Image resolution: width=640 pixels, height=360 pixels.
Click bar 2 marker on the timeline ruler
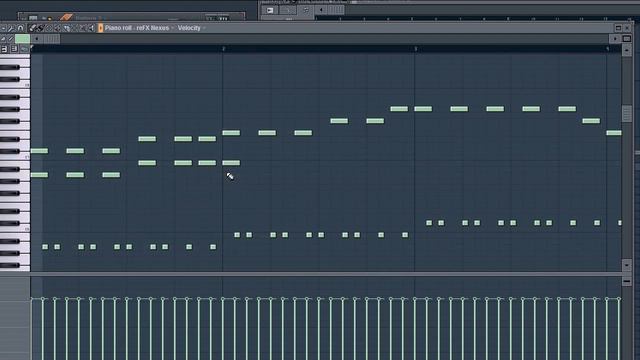(223, 49)
